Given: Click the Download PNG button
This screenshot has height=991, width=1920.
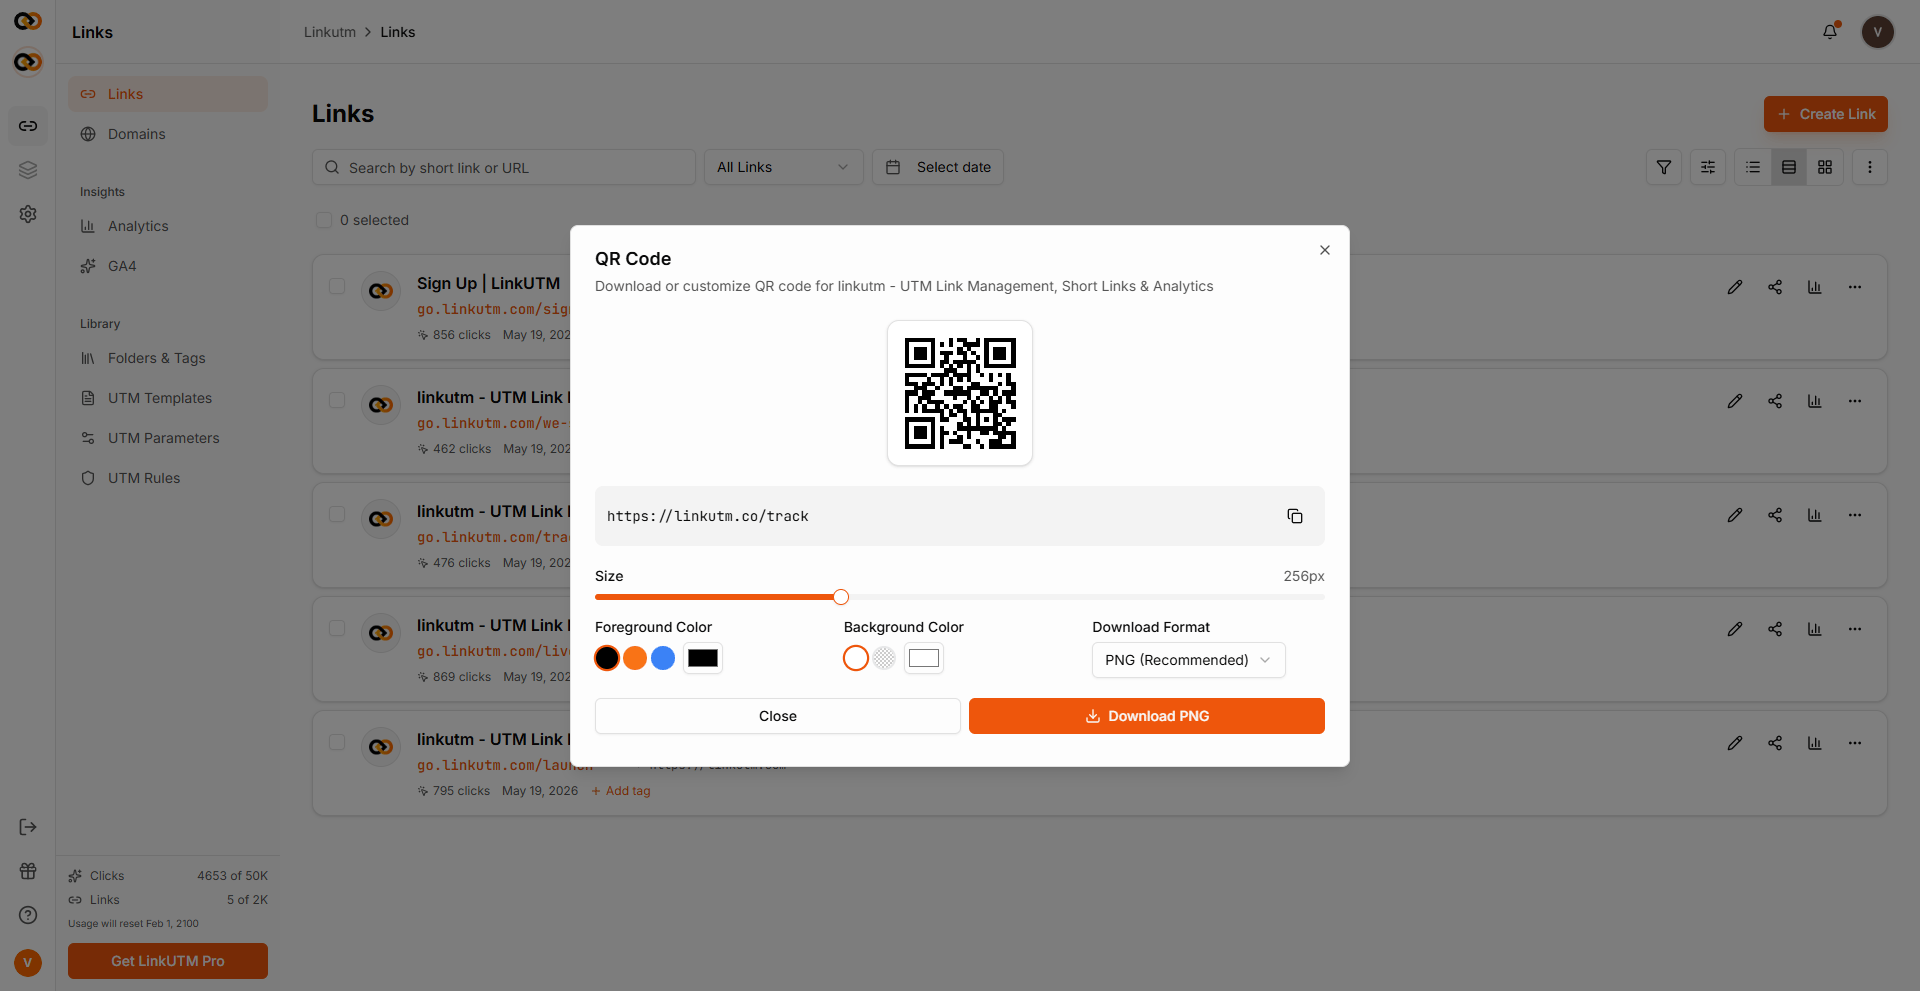Looking at the screenshot, I should [1146, 716].
